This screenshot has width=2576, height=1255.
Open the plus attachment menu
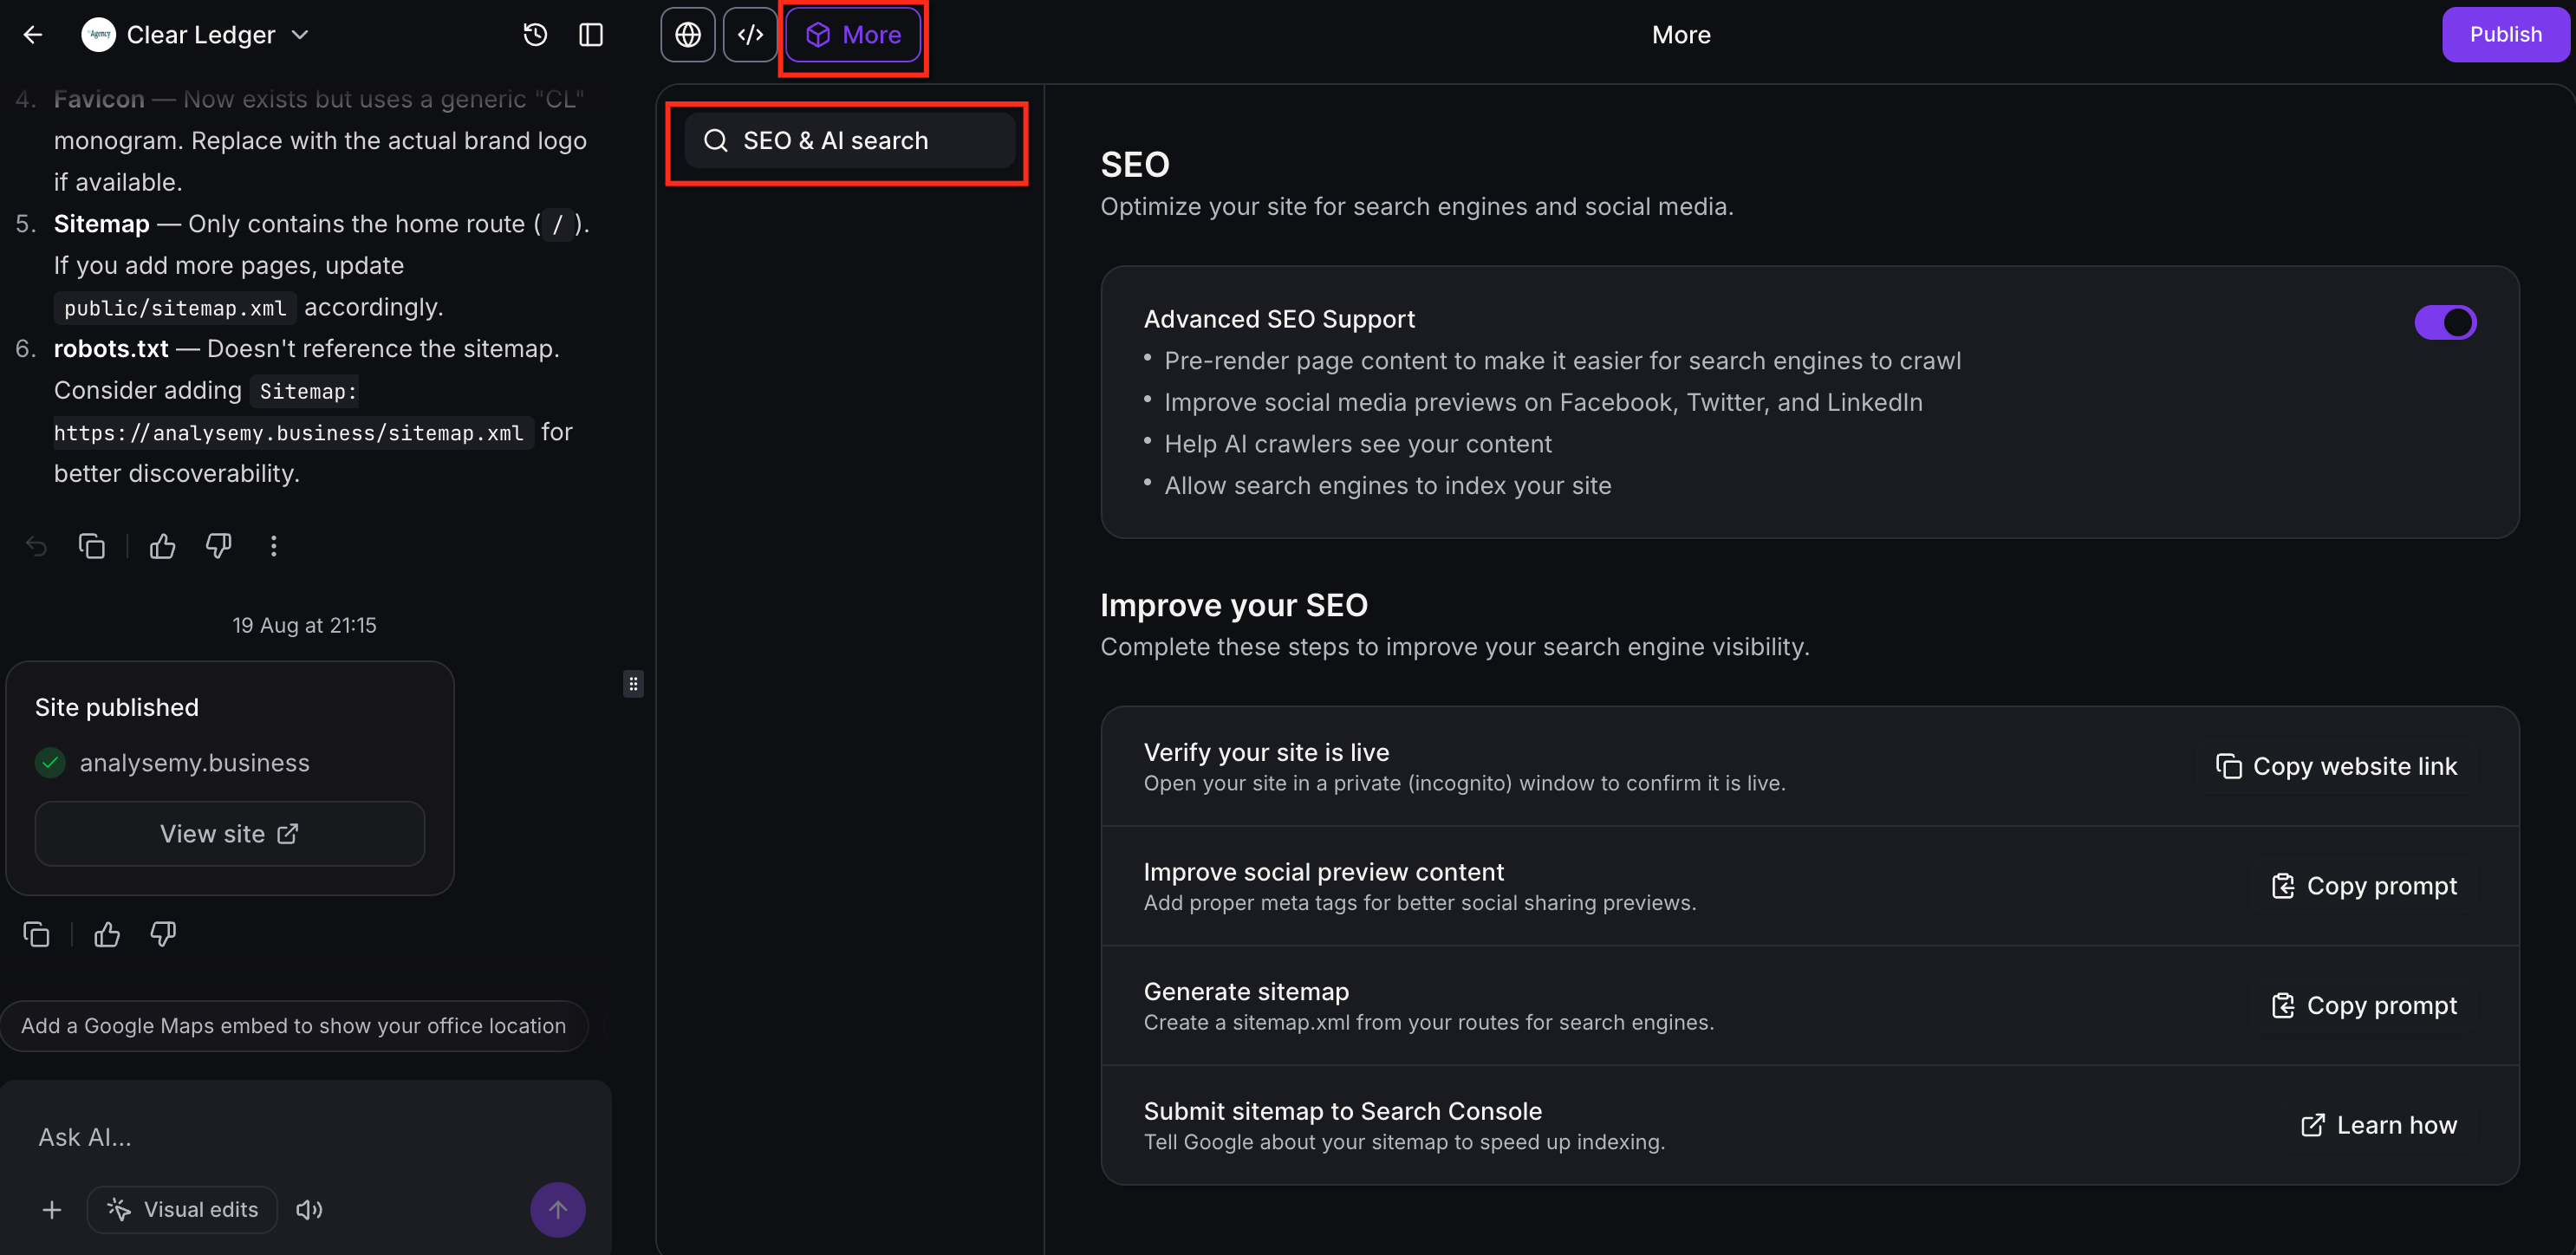click(52, 1210)
